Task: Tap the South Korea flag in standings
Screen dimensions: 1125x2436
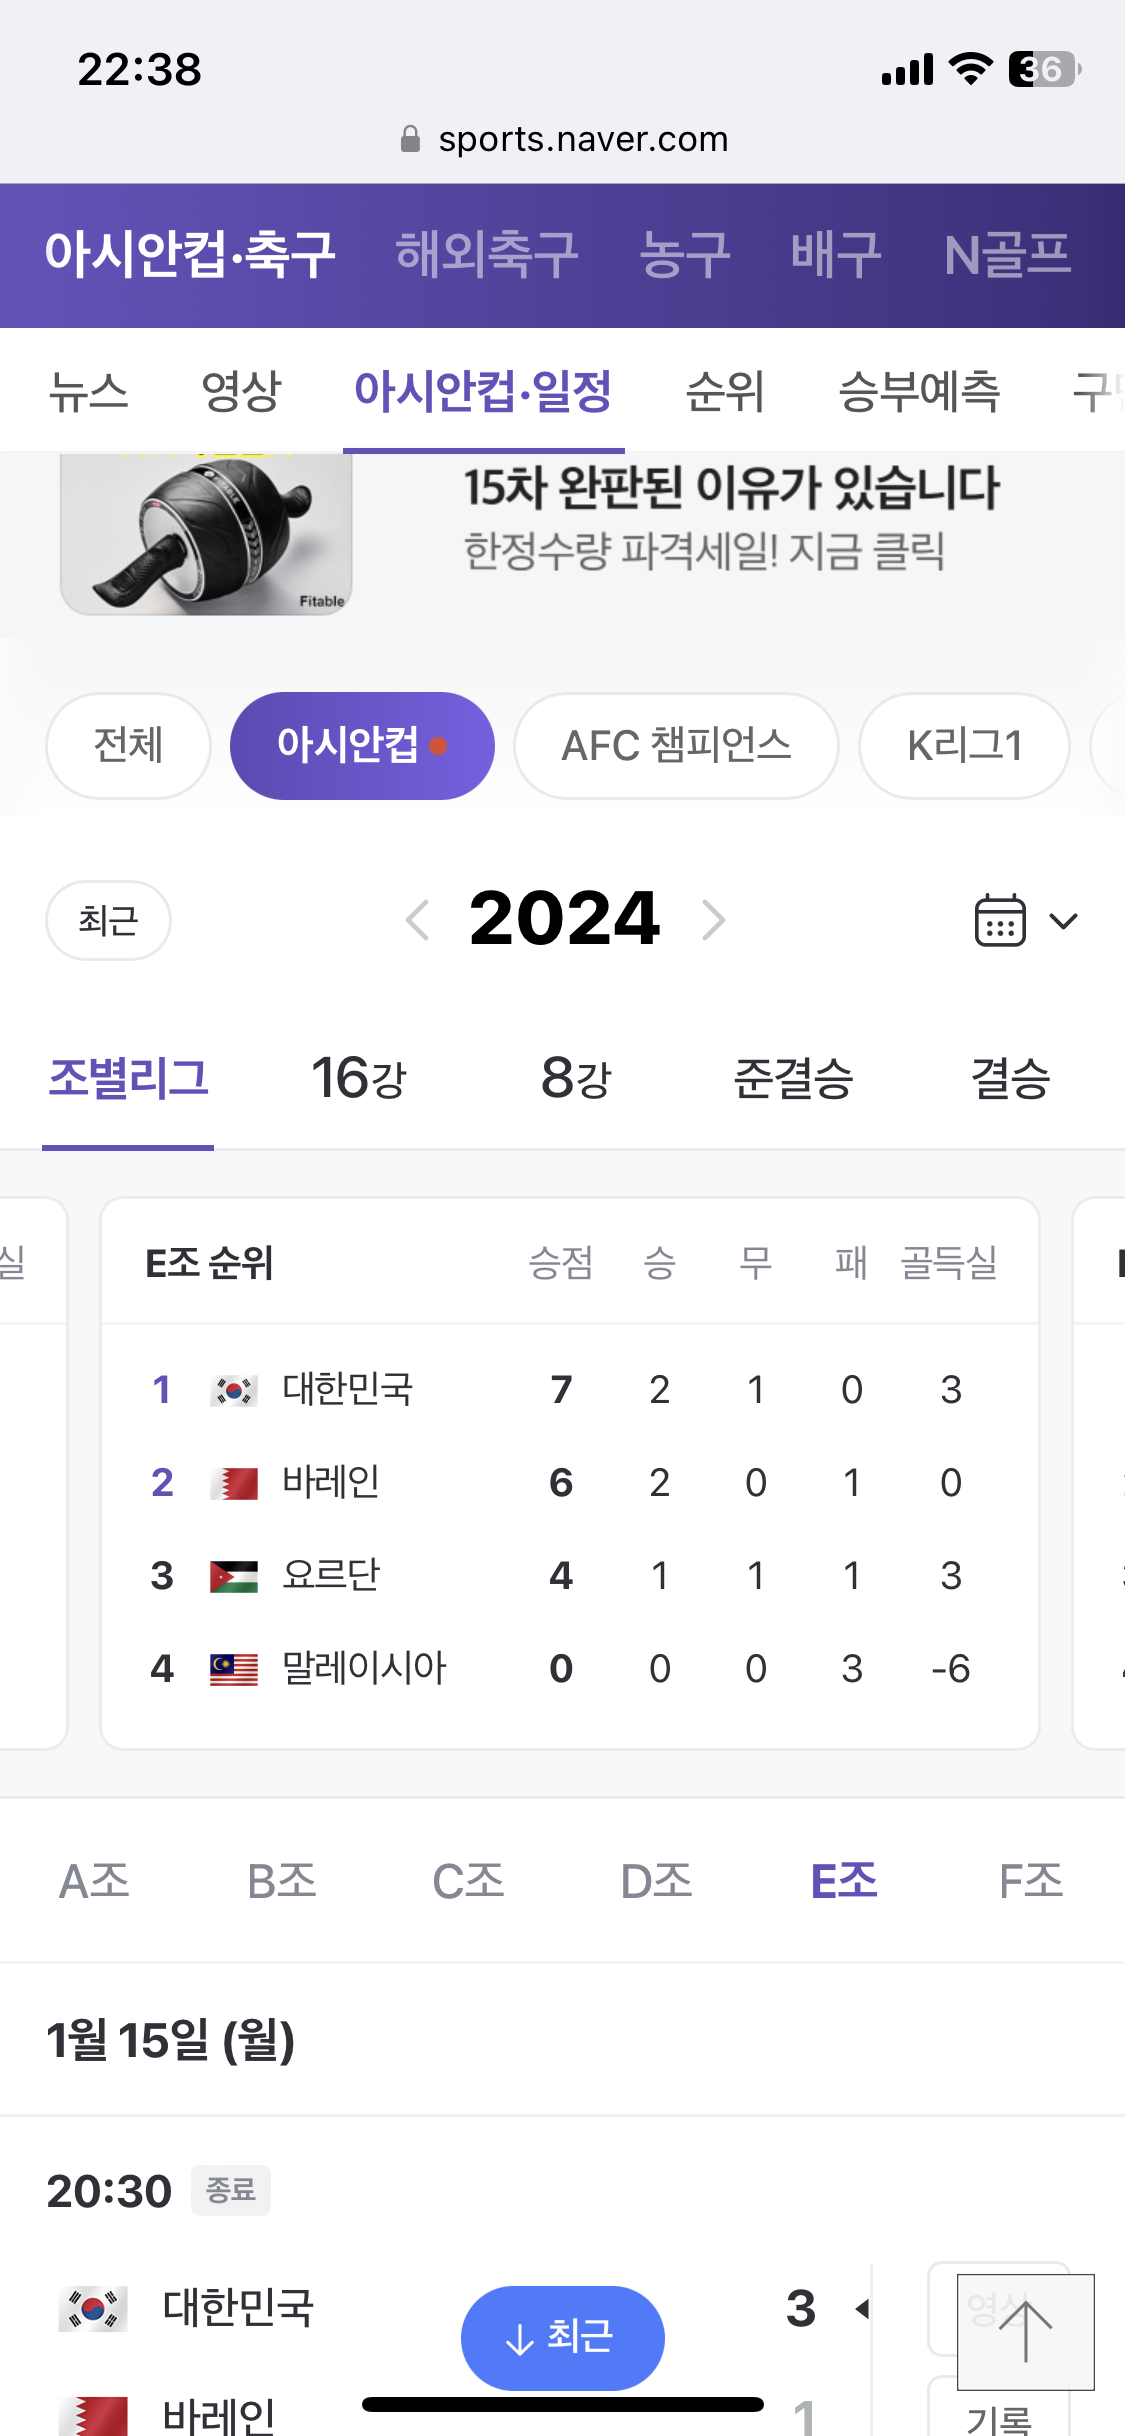Action: coord(234,1390)
